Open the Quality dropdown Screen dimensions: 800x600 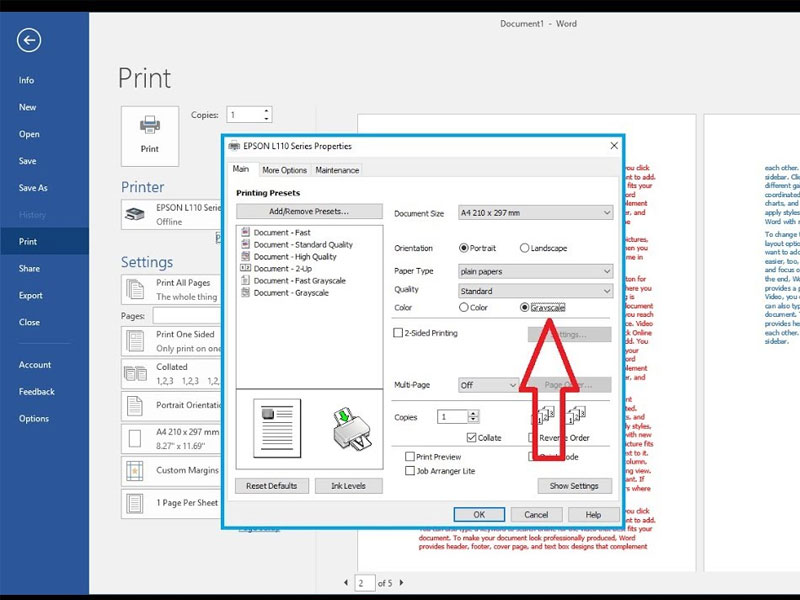coord(536,291)
